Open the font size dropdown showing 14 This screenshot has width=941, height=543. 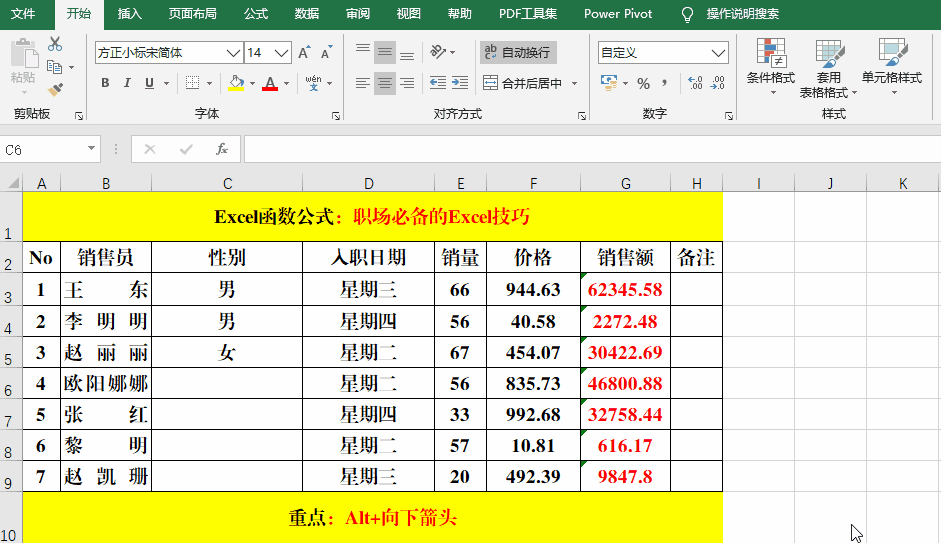pyautogui.click(x=281, y=53)
